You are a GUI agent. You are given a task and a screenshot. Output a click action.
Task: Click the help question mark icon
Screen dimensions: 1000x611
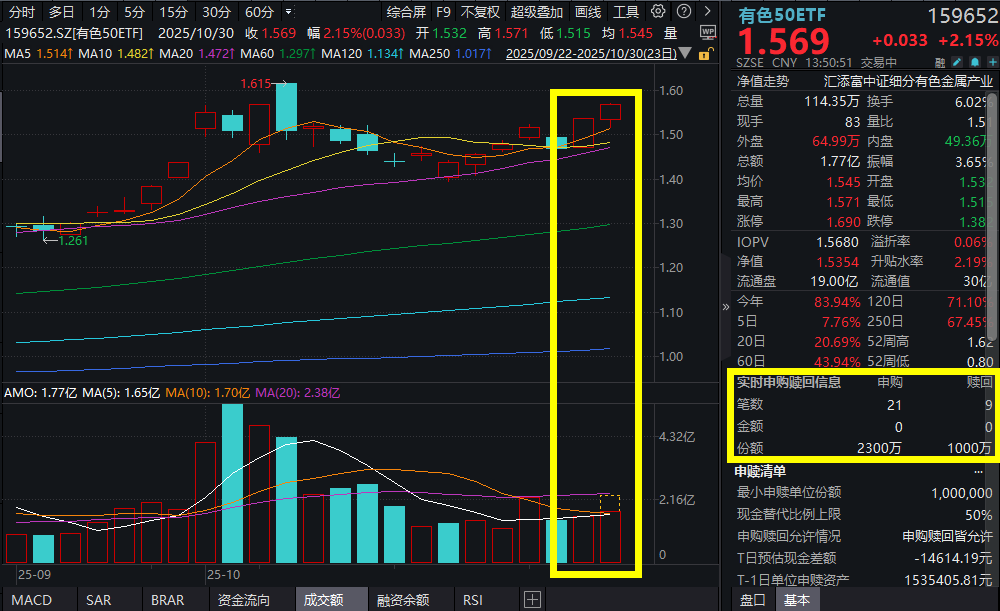coord(685,12)
